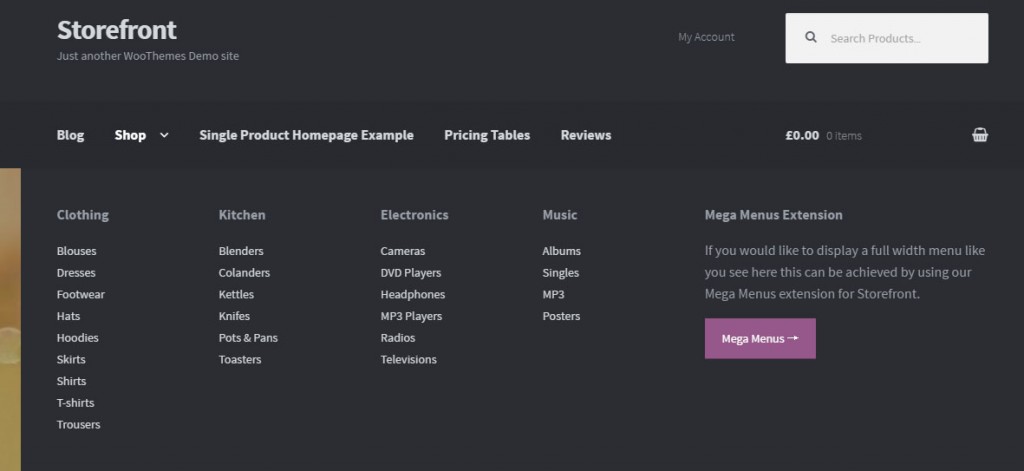This screenshot has height=471, width=1024.
Task: View the Hoodies category
Action: (x=78, y=338)
